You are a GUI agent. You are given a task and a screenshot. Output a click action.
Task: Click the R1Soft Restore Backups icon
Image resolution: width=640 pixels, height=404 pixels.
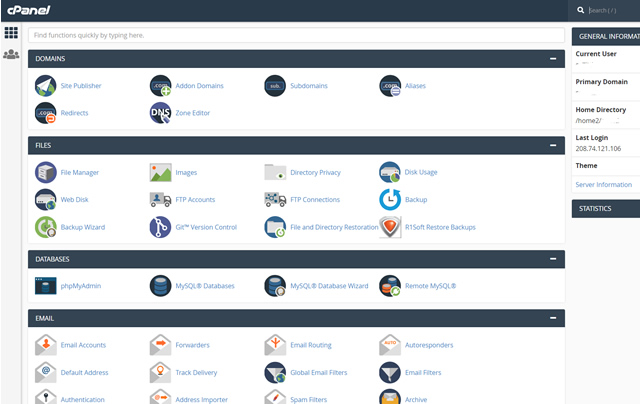click(x=390, y=227)
